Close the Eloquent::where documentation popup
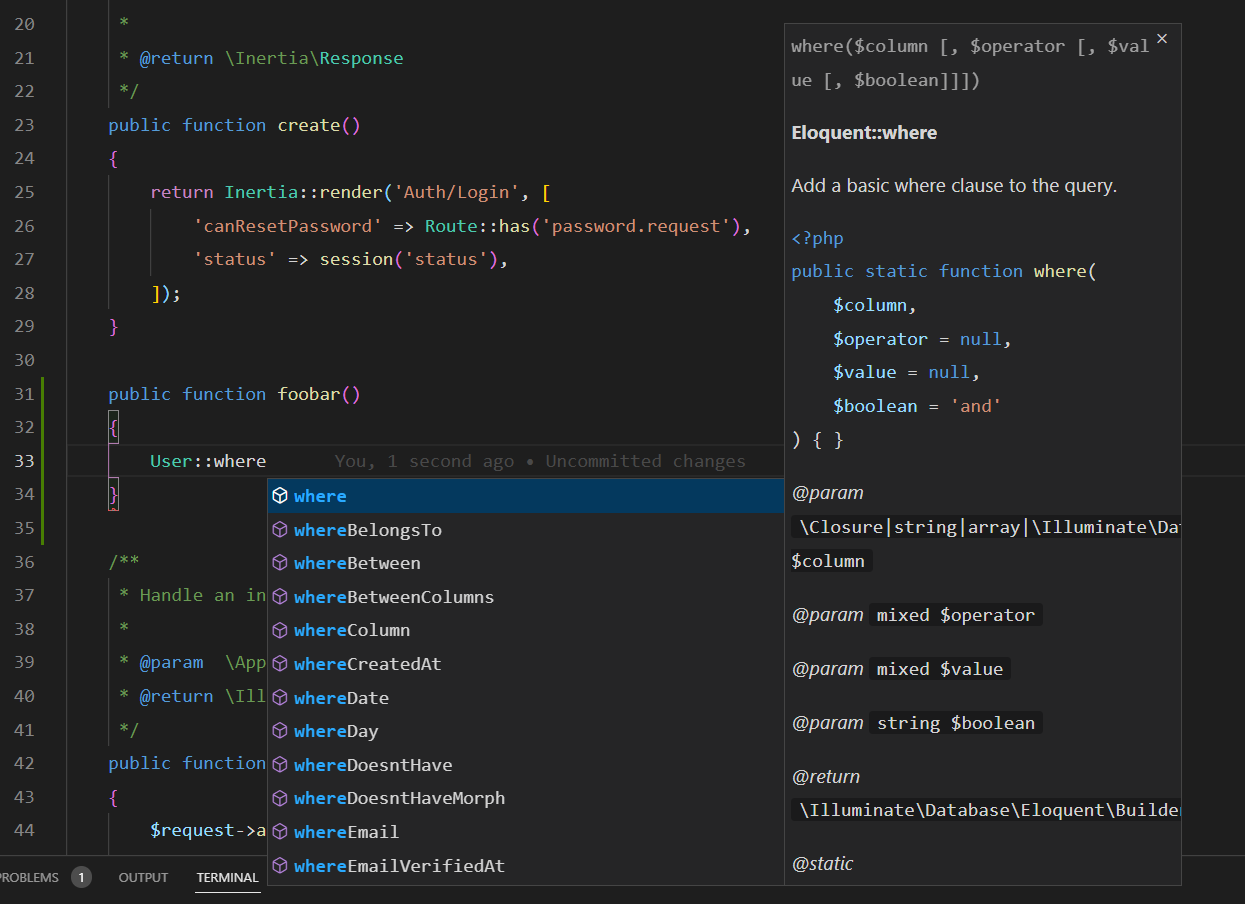Viewport: 1245px width, 904px height. coord(1161,38)
